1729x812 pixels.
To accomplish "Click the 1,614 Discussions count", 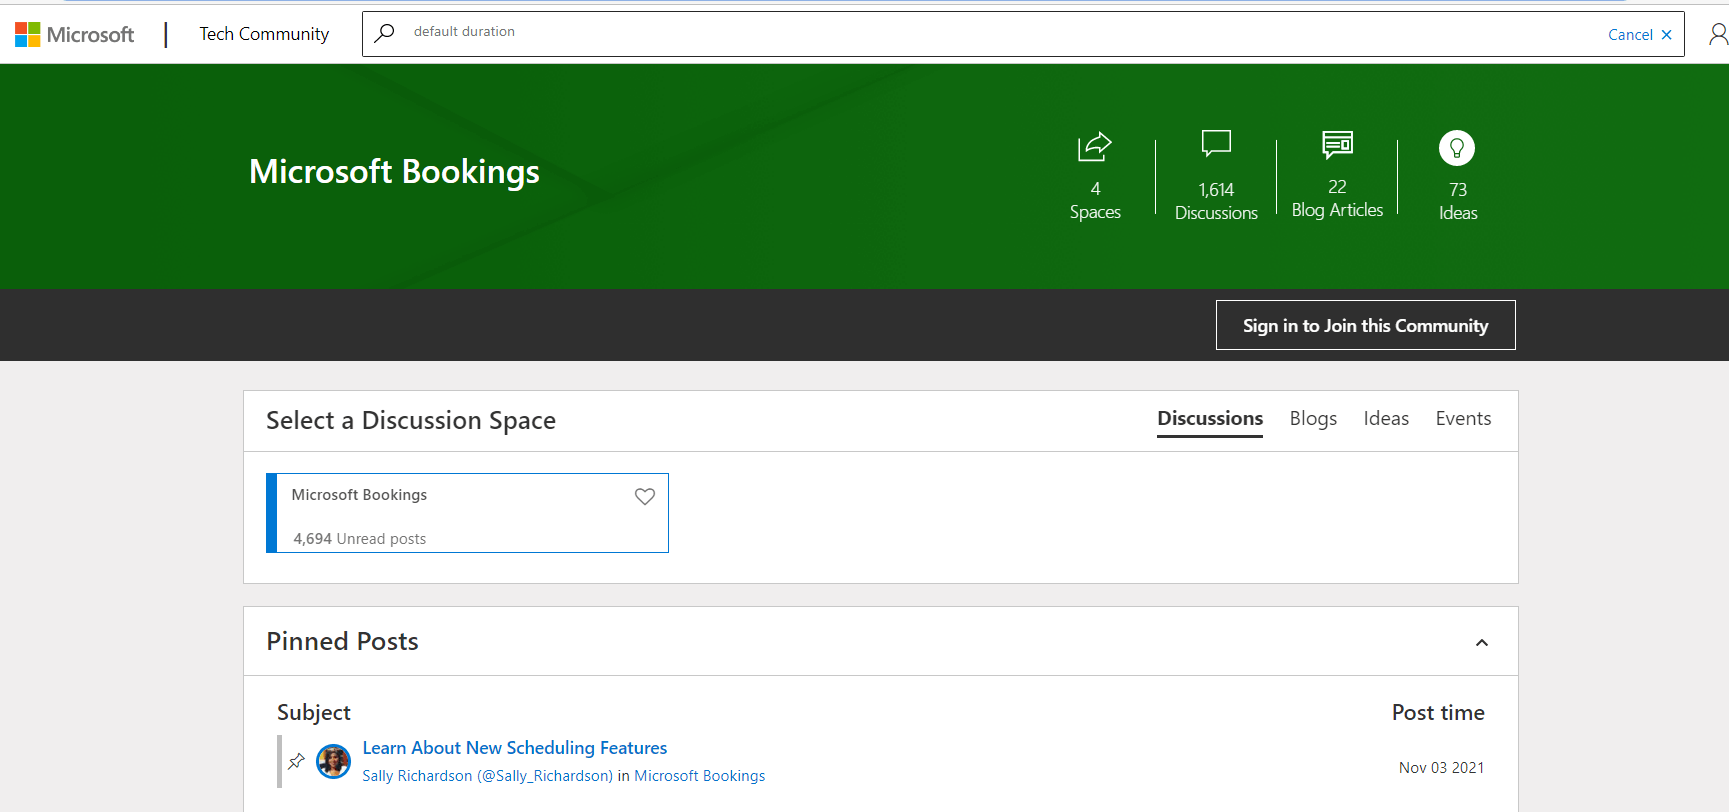I will point(1216,201).
